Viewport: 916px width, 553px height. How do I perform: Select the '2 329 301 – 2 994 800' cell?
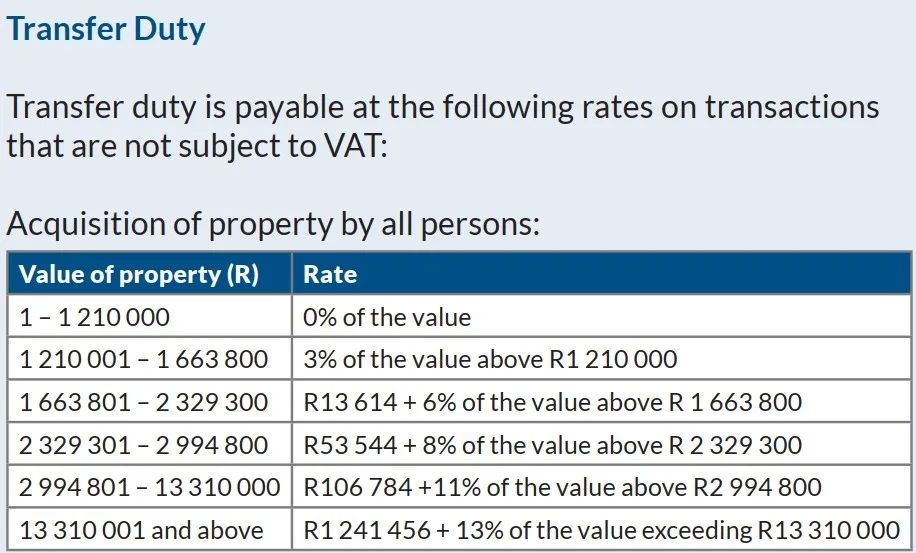144,445
